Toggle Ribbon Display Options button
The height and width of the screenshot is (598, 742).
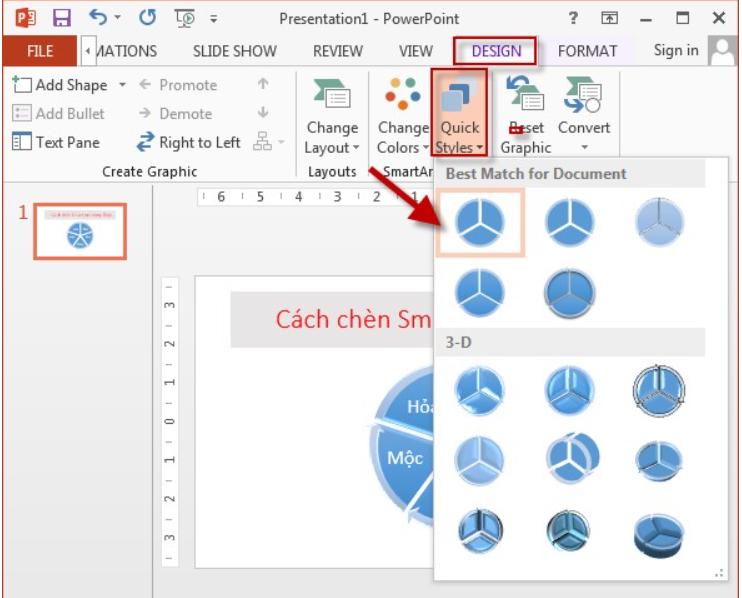(x=609, y=18)
